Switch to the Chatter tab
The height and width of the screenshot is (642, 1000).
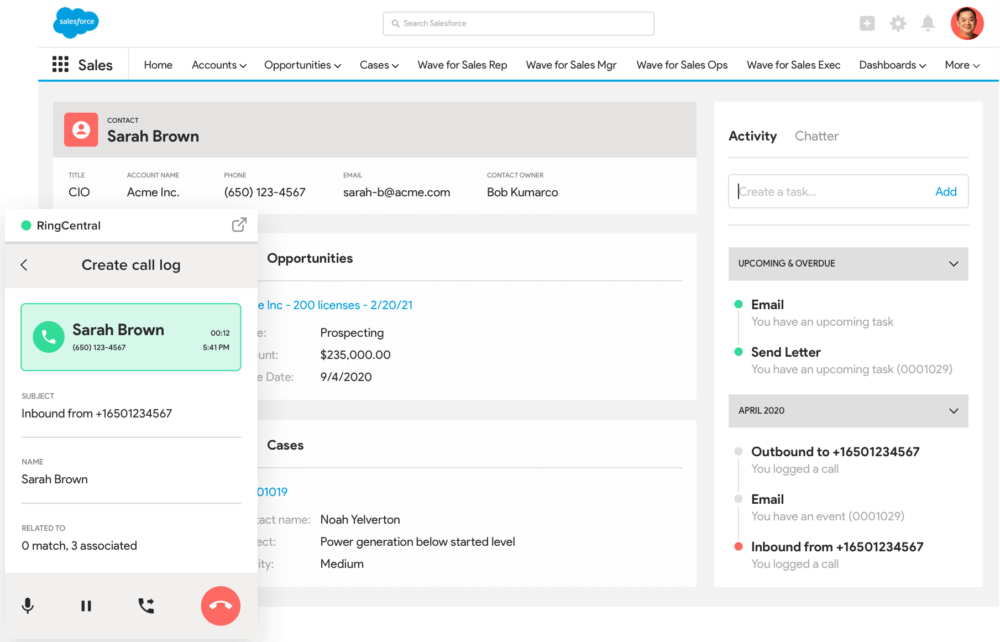point(816,135)
